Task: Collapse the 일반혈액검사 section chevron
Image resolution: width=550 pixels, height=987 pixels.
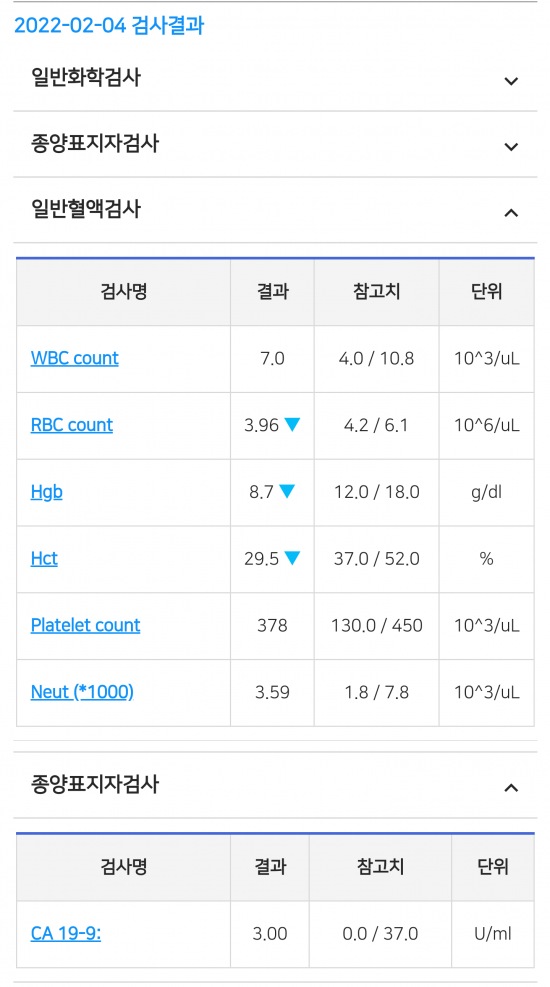Action: tap(511, 213)
